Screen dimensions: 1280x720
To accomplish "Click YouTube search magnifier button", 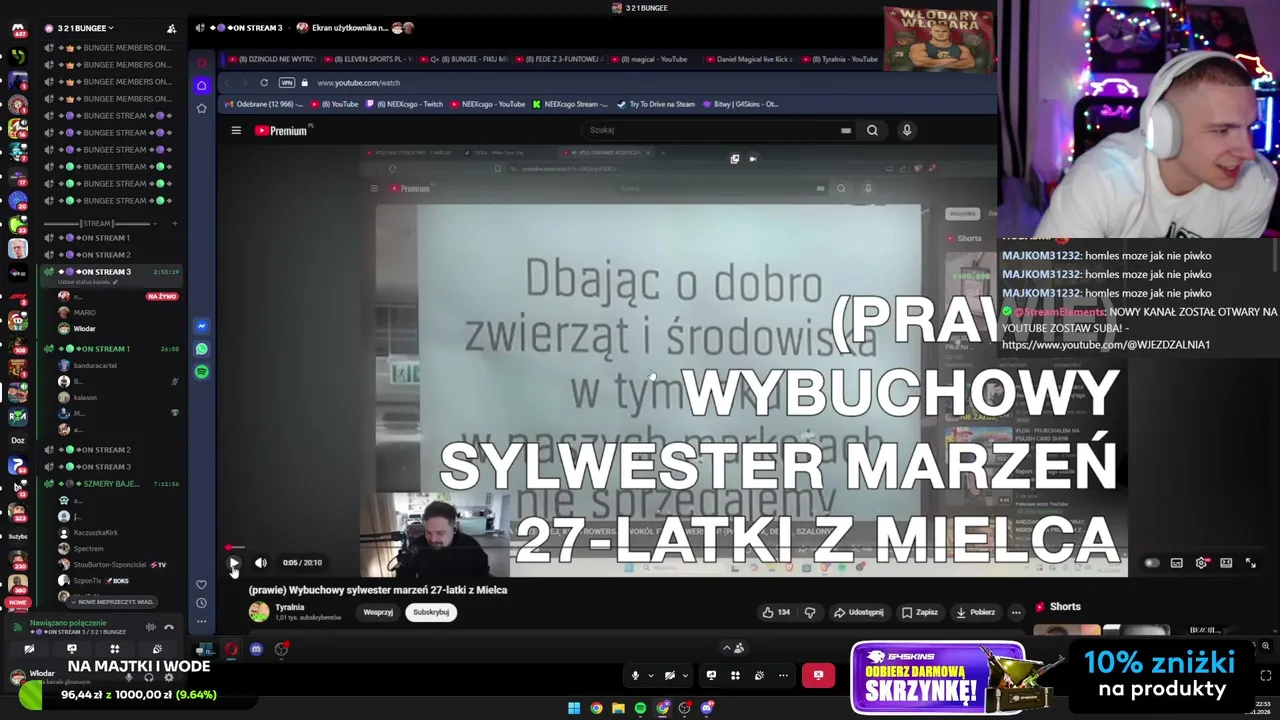I will coord(872,130).
